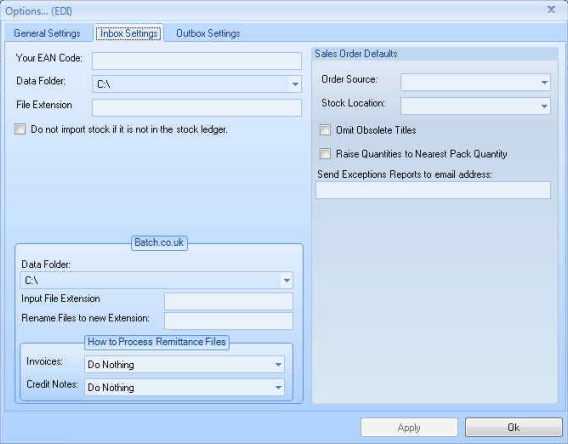Open the Outbox Settings tab
Image resolution: width=568 pixels, height=444 pixels.
[208, 33]
